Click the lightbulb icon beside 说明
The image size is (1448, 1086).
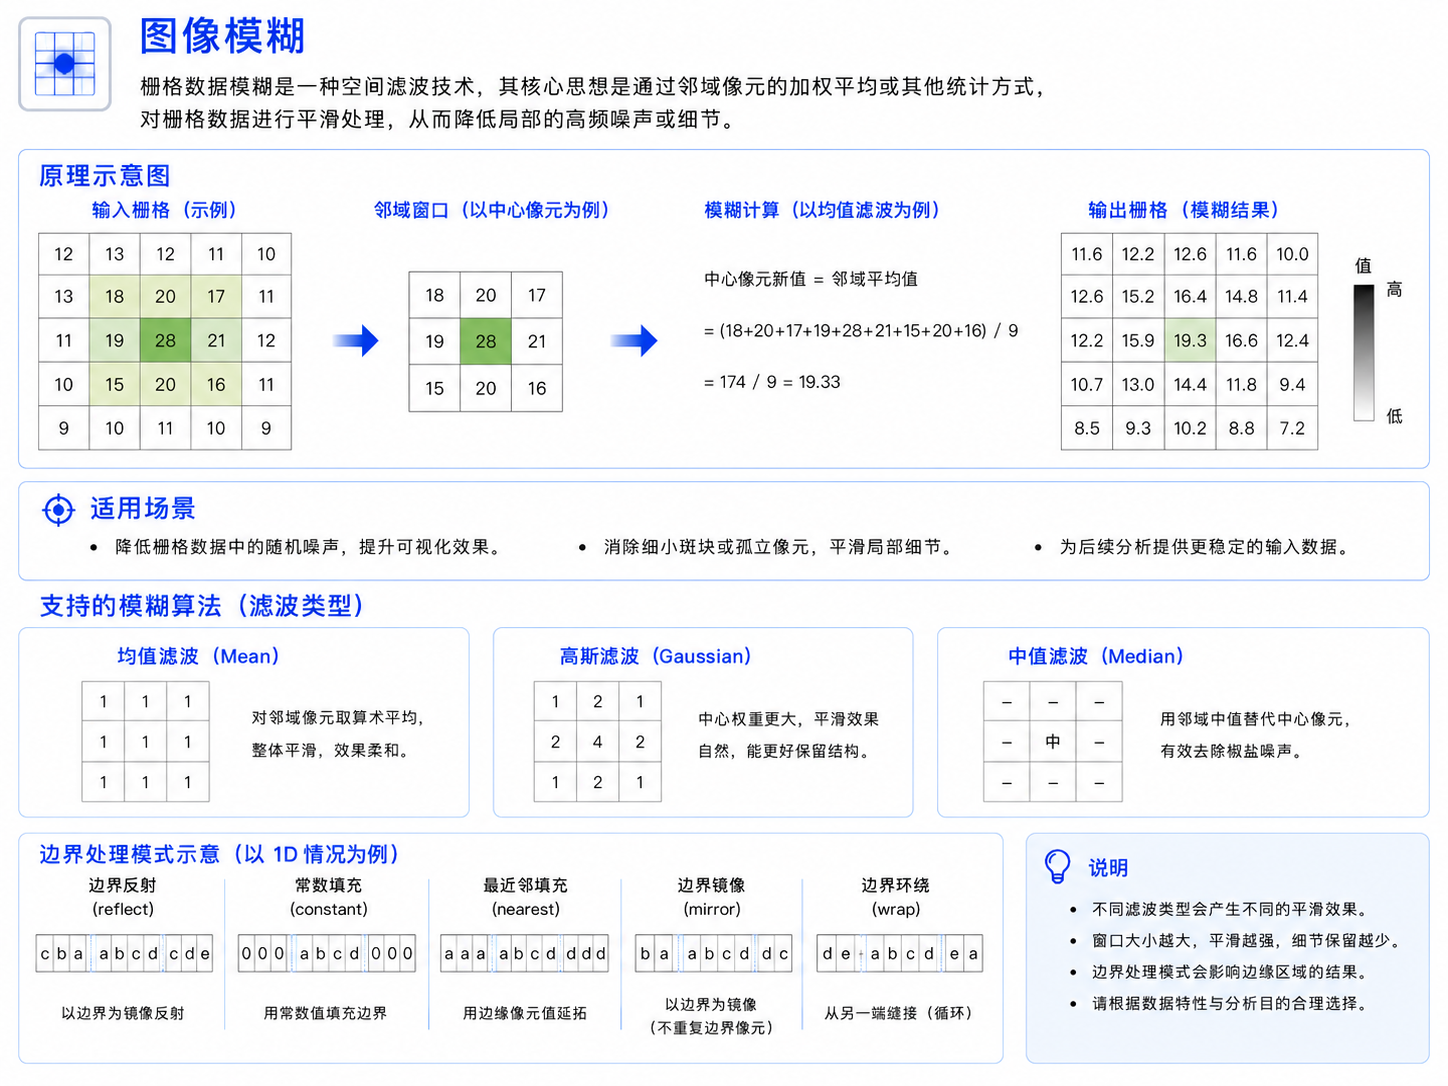(1057, 867)
